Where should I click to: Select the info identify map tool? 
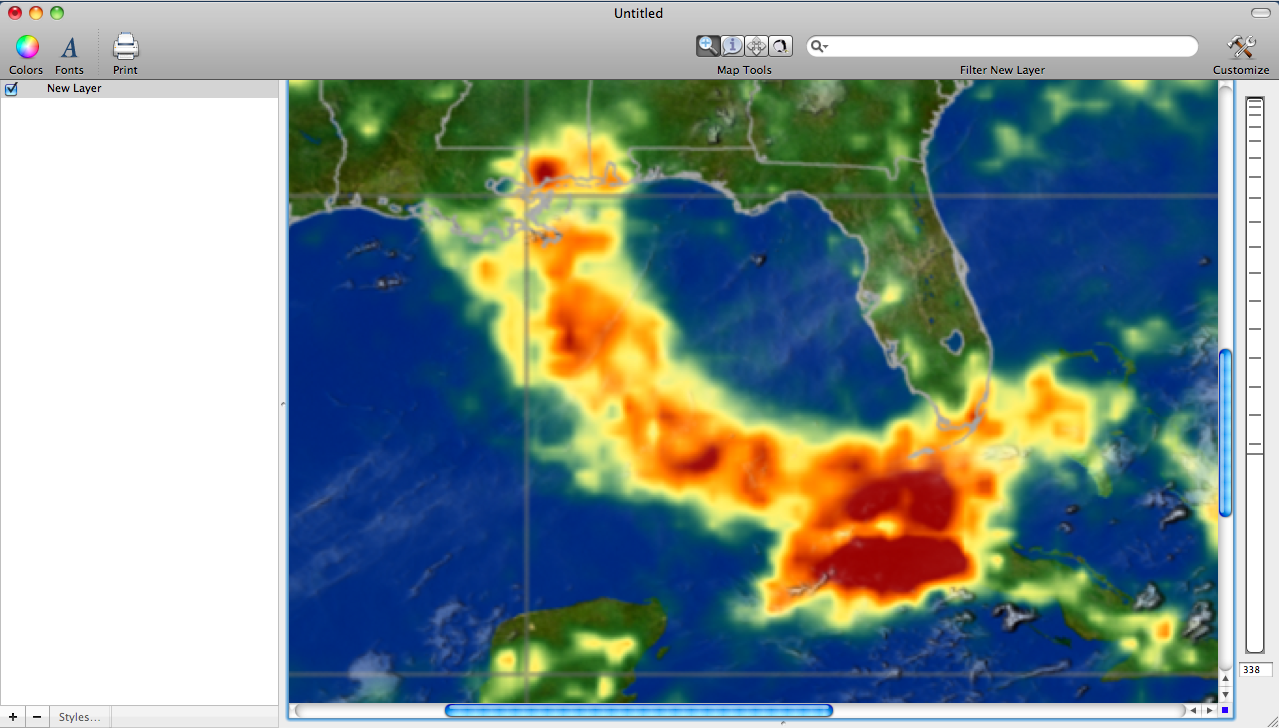pos(732,45)
